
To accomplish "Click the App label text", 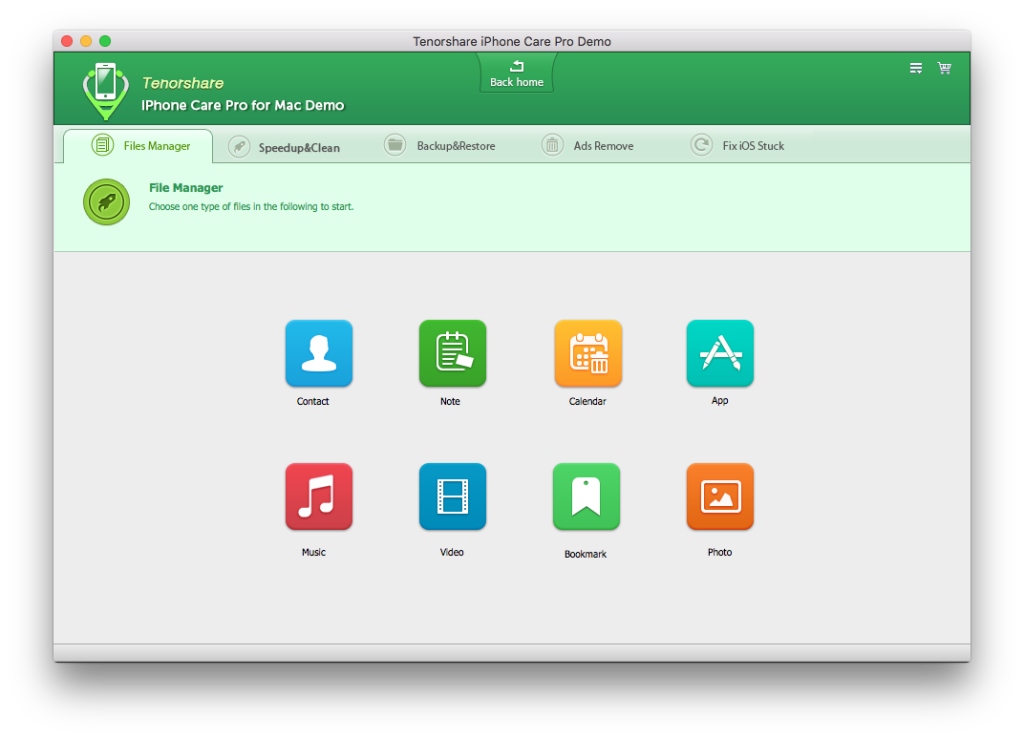I will [720, 401].
